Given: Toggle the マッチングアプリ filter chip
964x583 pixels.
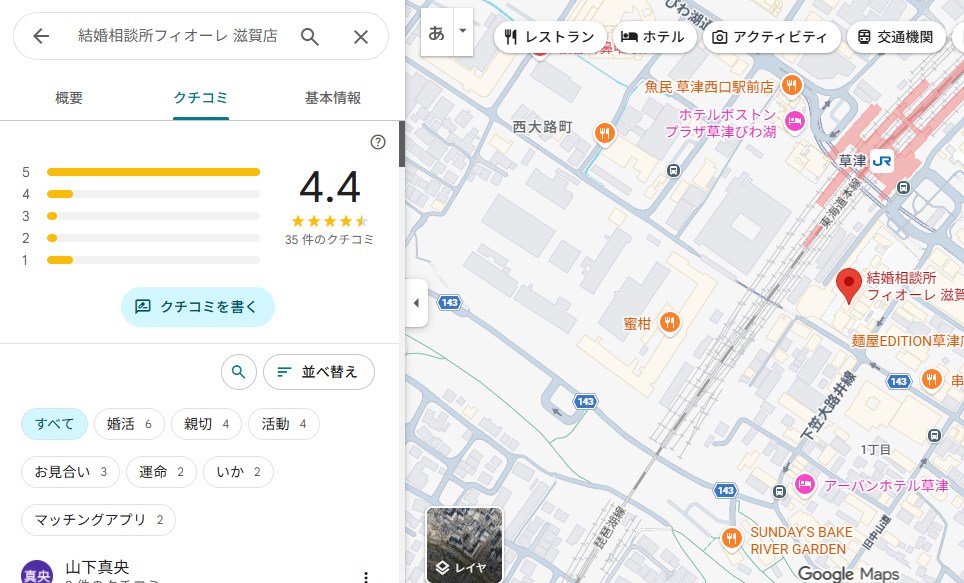Looking at the screenshot, I should (x=99, y=520).
